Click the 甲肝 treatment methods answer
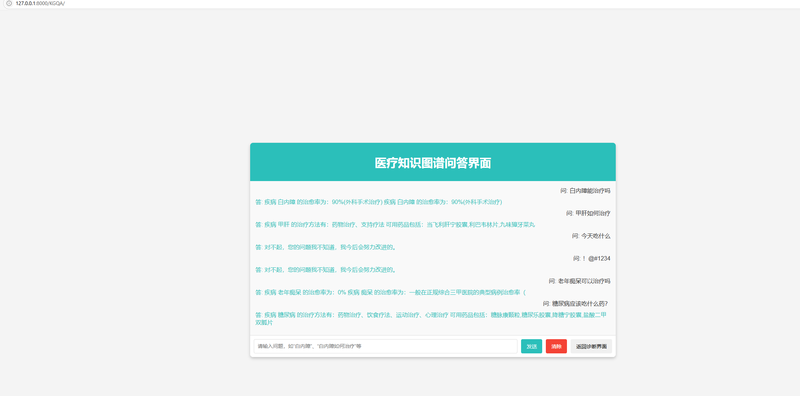 (395, 225)
